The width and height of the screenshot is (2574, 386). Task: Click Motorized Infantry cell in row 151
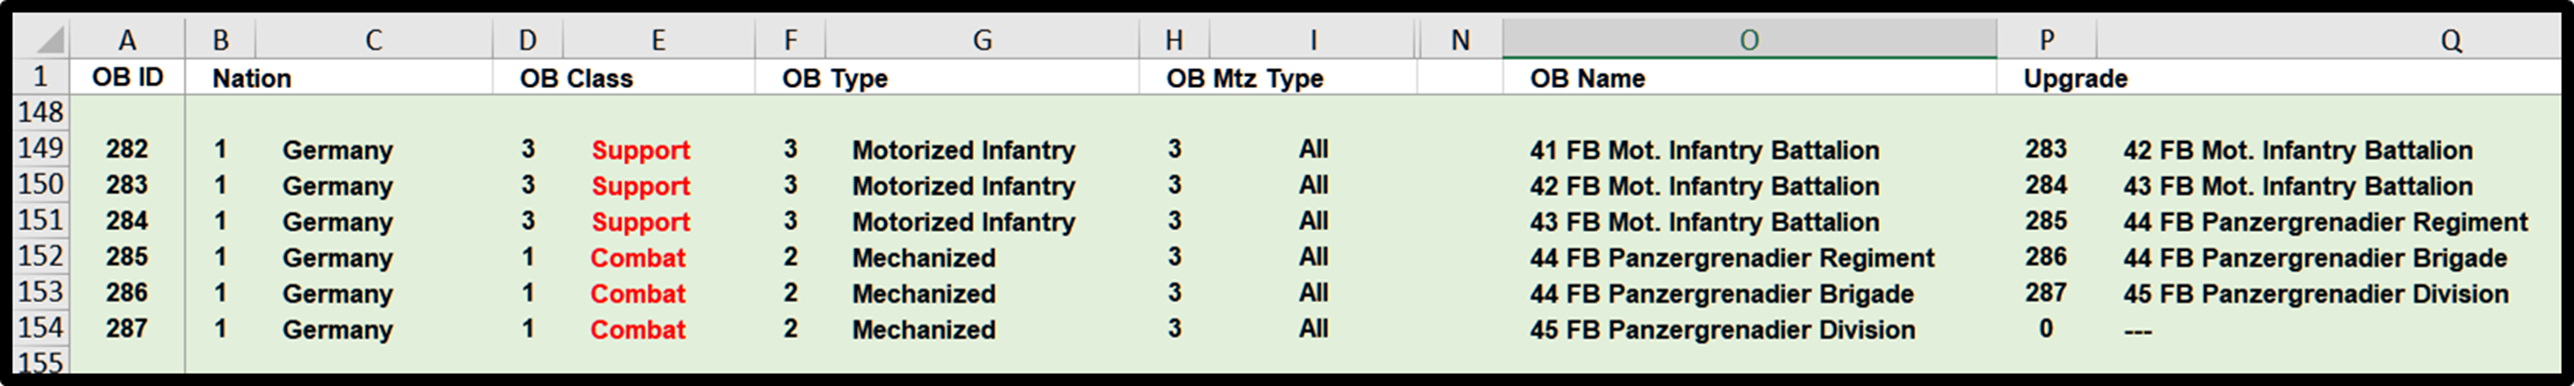pos(963,221)
